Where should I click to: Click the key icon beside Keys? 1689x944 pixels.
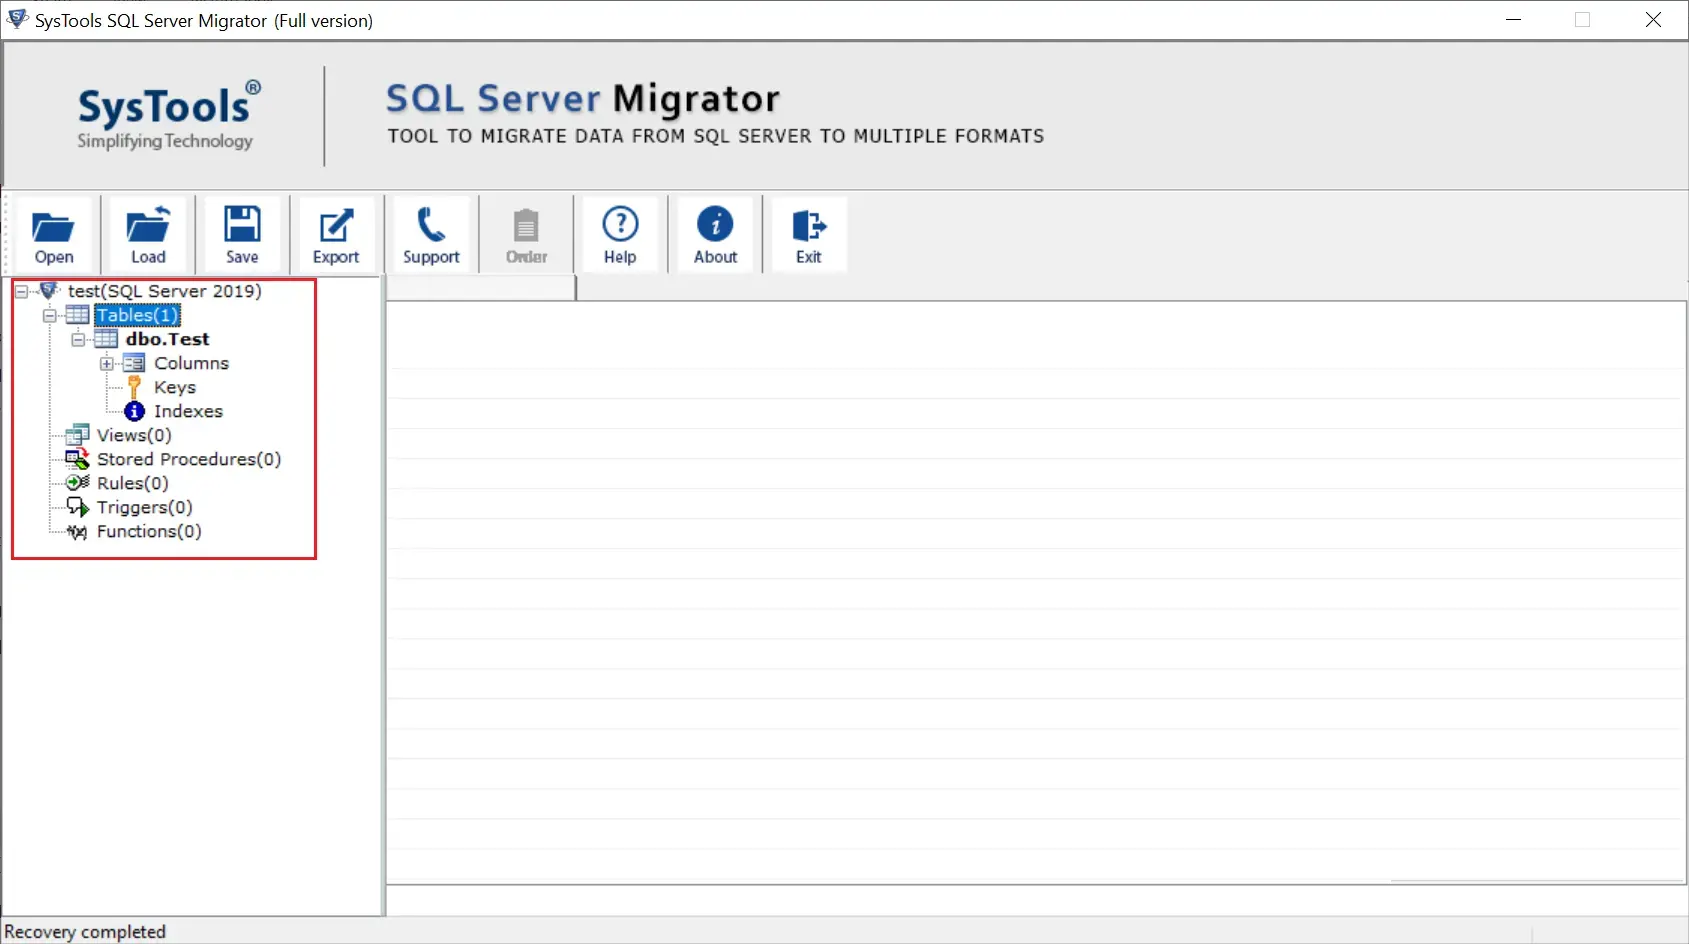134,387
